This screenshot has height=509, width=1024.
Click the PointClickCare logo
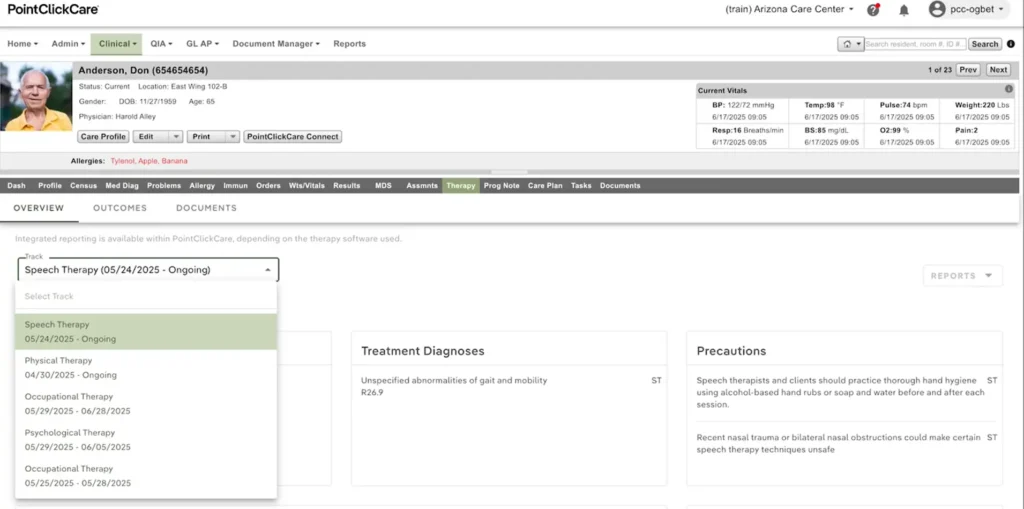point(53,9)
